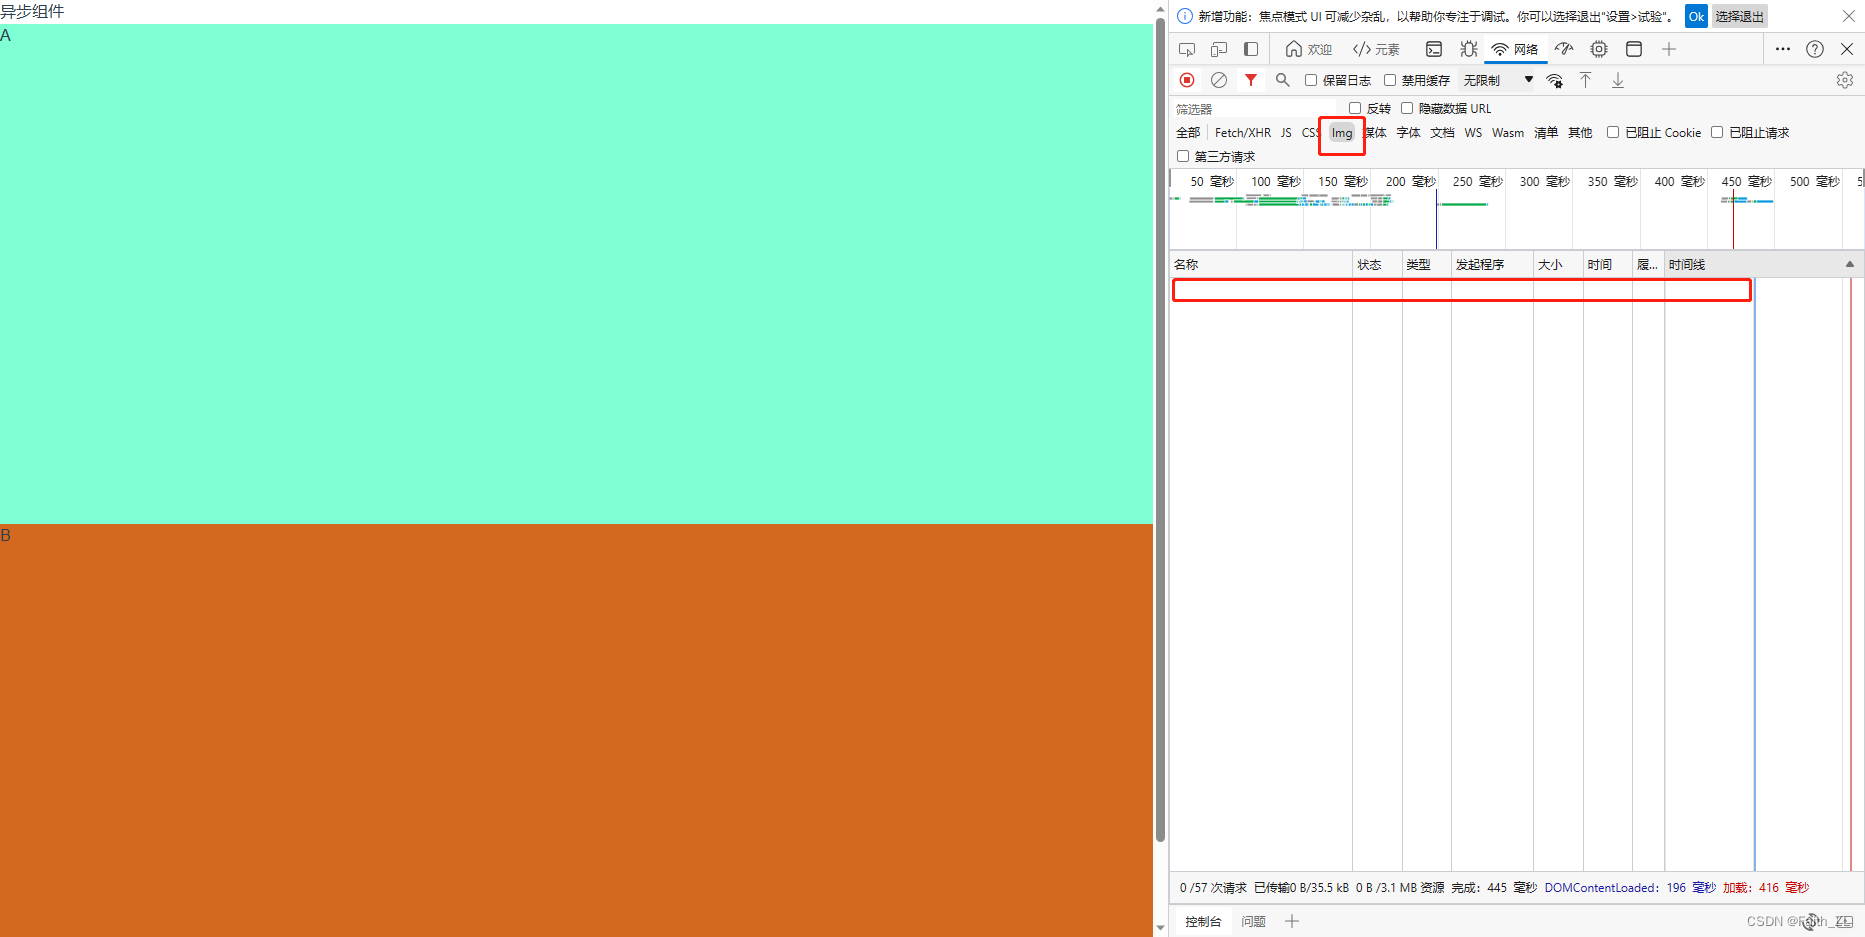Open the 无限制 throttling dropdown
The width and height of the screenshot is (1865, 937).
click(x=1498, y=80)
